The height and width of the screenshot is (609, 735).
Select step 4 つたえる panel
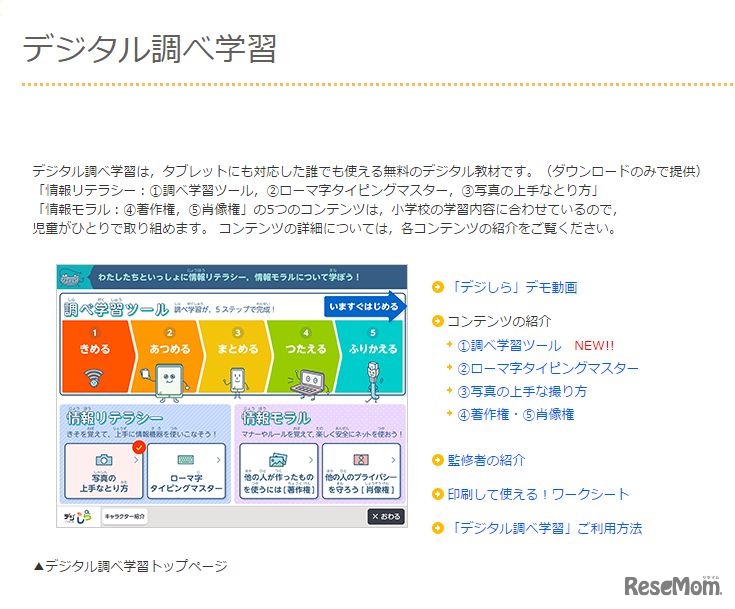tap(304, 357)
